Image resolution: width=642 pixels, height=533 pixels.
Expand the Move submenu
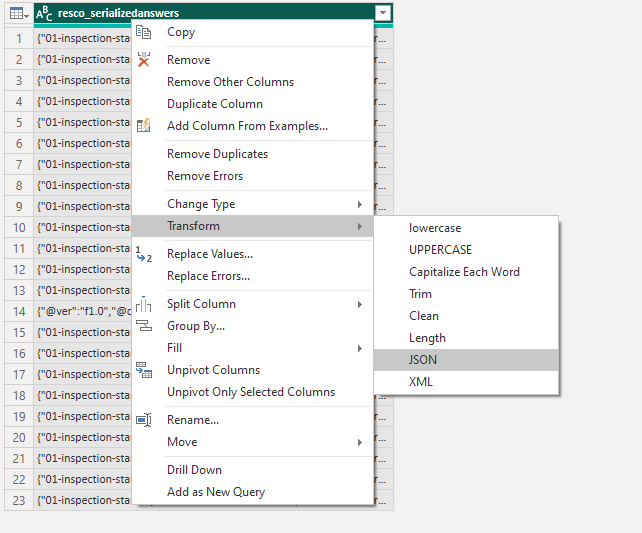(252, 442)
